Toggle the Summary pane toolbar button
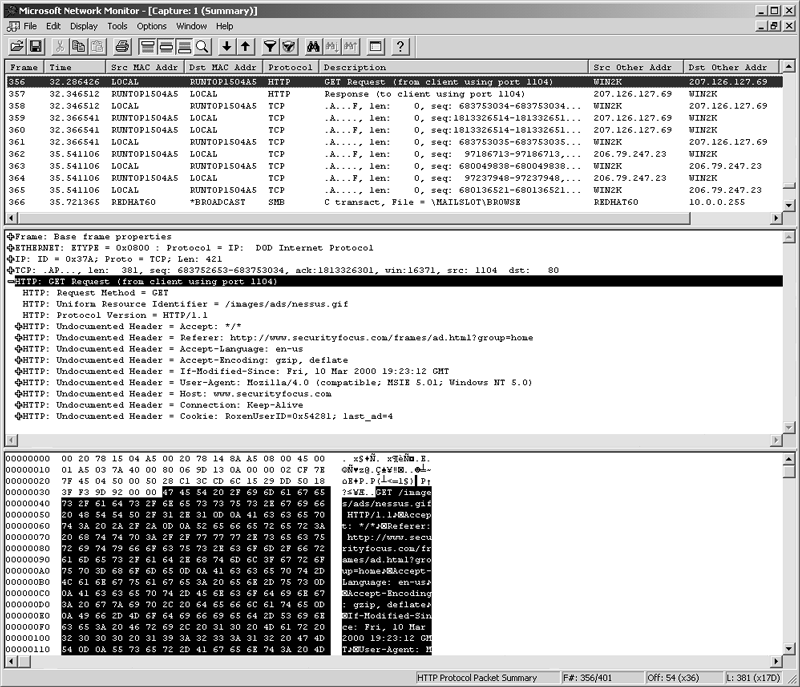Screen dimensions: 800x687 click(147, 47)
